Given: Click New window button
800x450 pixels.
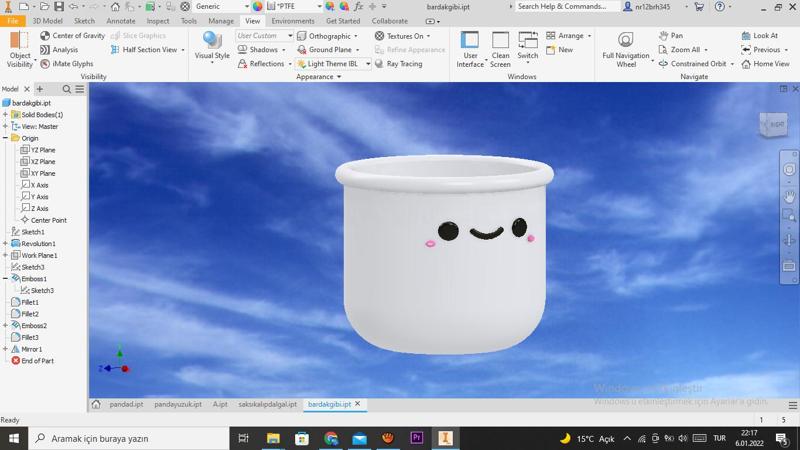Looking at the screenshot, I should coord(559,50).
